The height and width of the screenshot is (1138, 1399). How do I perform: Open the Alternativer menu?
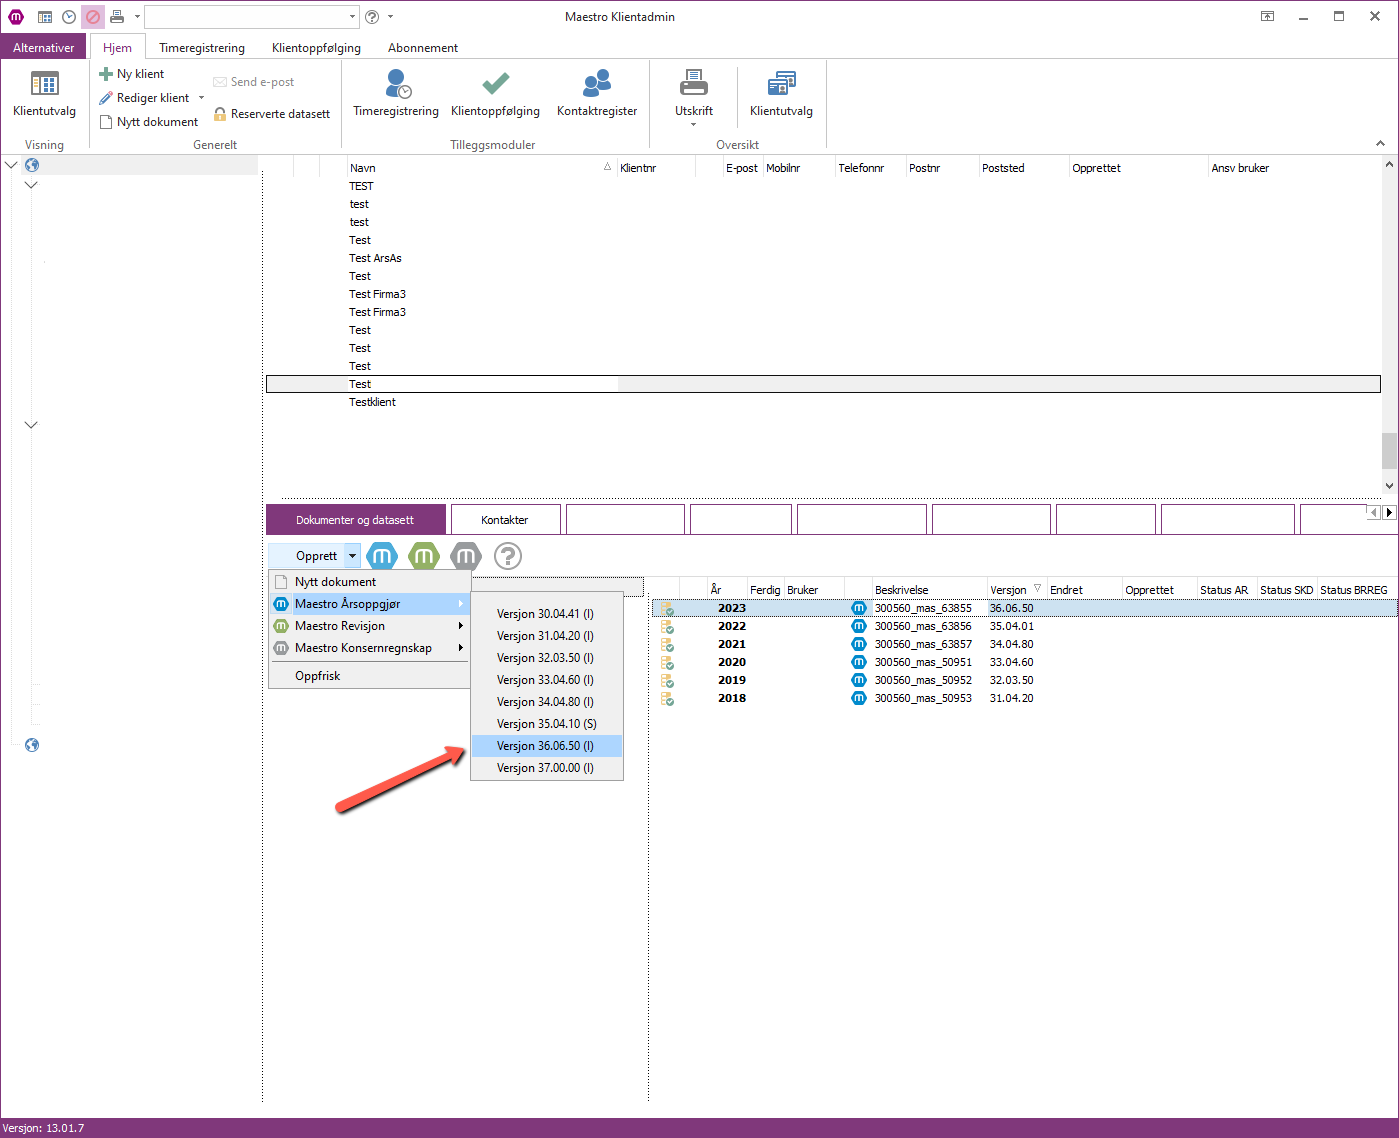click(x=44, y=47)
